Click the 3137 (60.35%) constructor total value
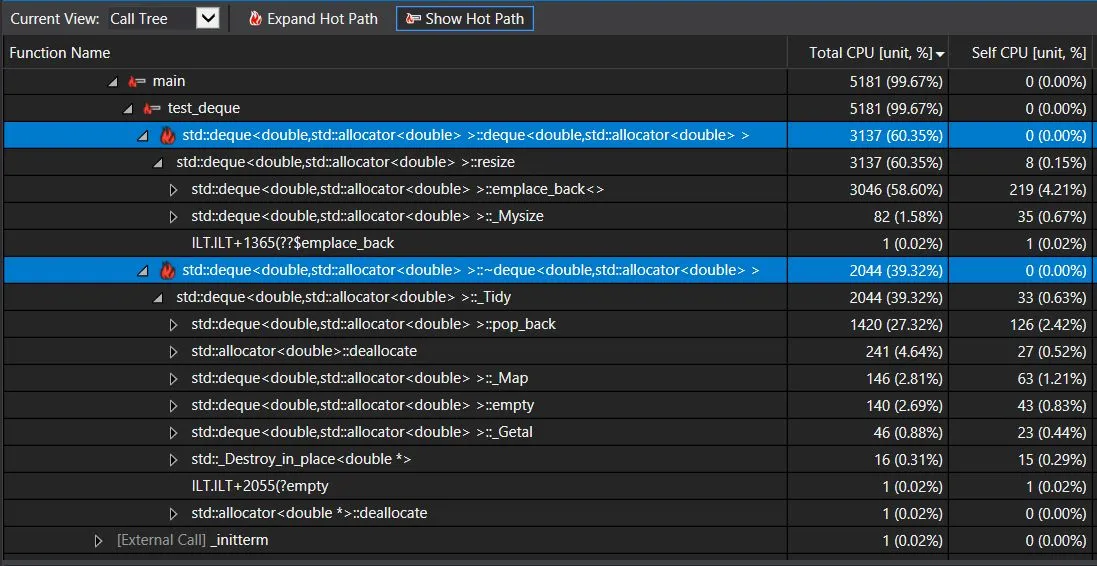This screenshot has width=1097, height=566. coord(896,136)
